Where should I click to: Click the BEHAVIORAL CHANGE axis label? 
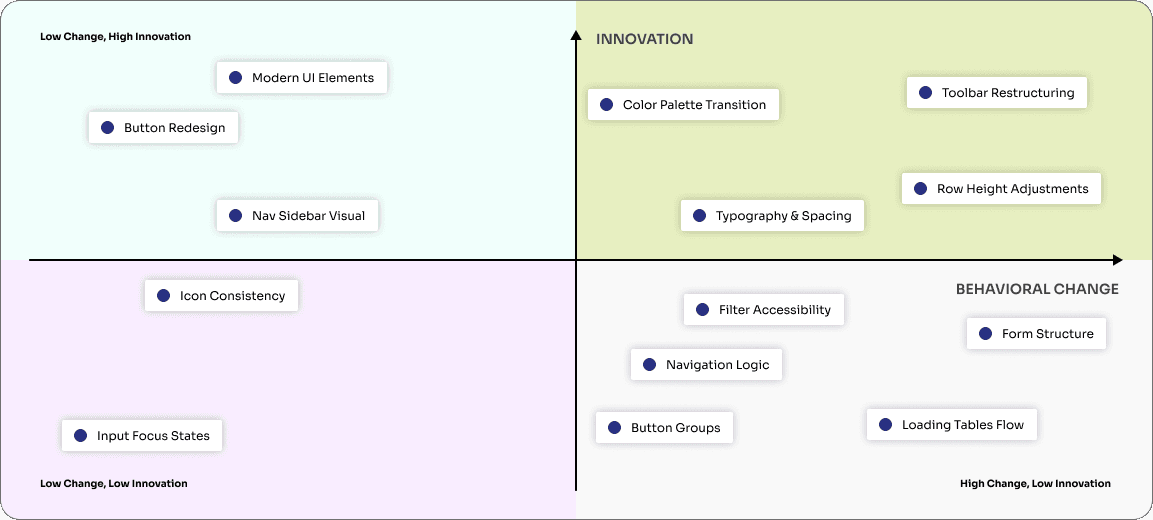1037,289
